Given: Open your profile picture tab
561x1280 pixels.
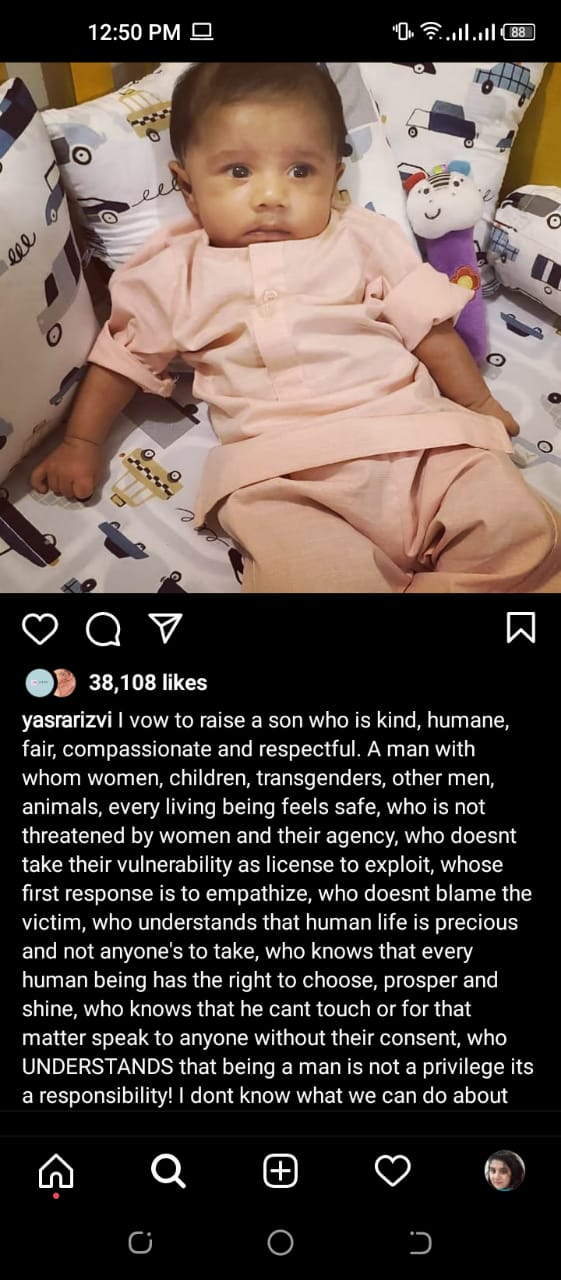Looking at the screenshot, I should point(505,1171).
